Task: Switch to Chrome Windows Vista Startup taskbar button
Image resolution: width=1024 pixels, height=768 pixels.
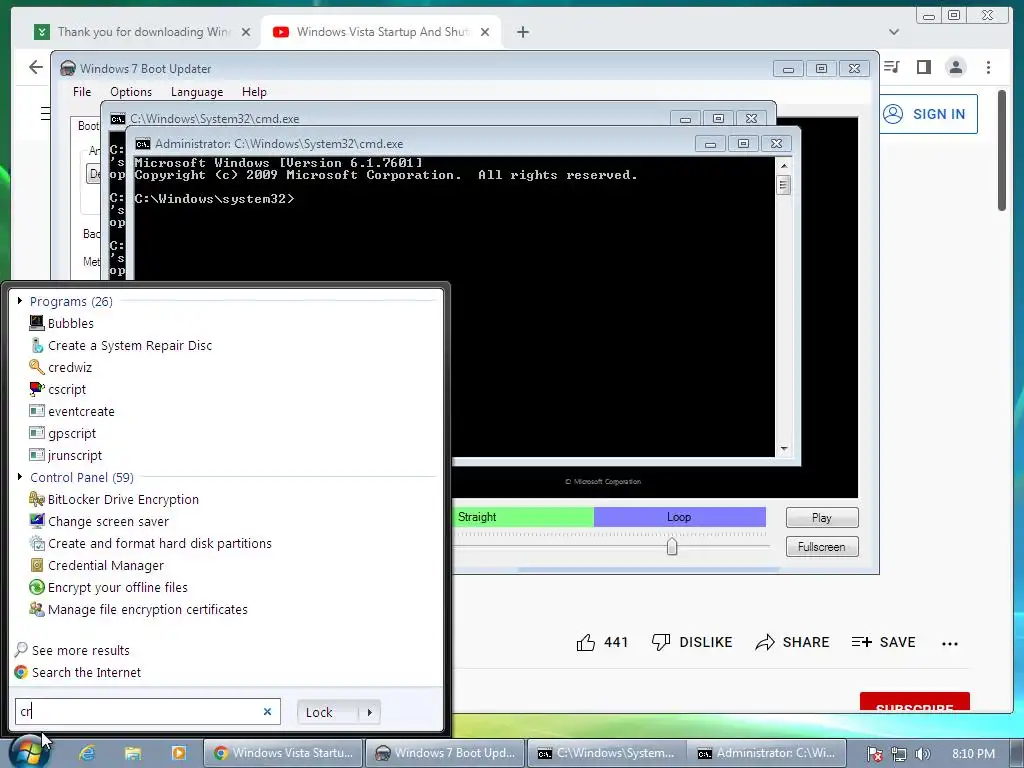Action: [283, 753]
